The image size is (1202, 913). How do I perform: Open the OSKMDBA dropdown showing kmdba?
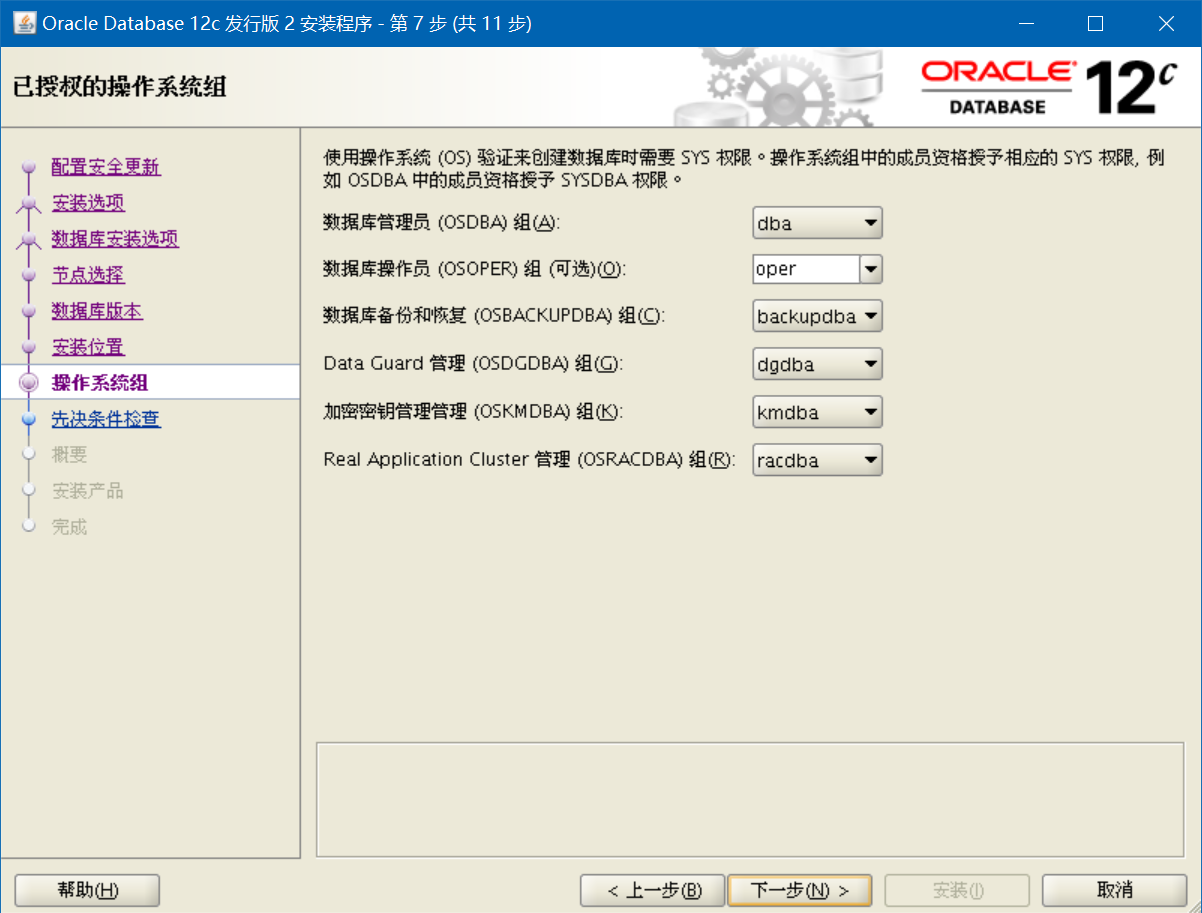(817, 411)
